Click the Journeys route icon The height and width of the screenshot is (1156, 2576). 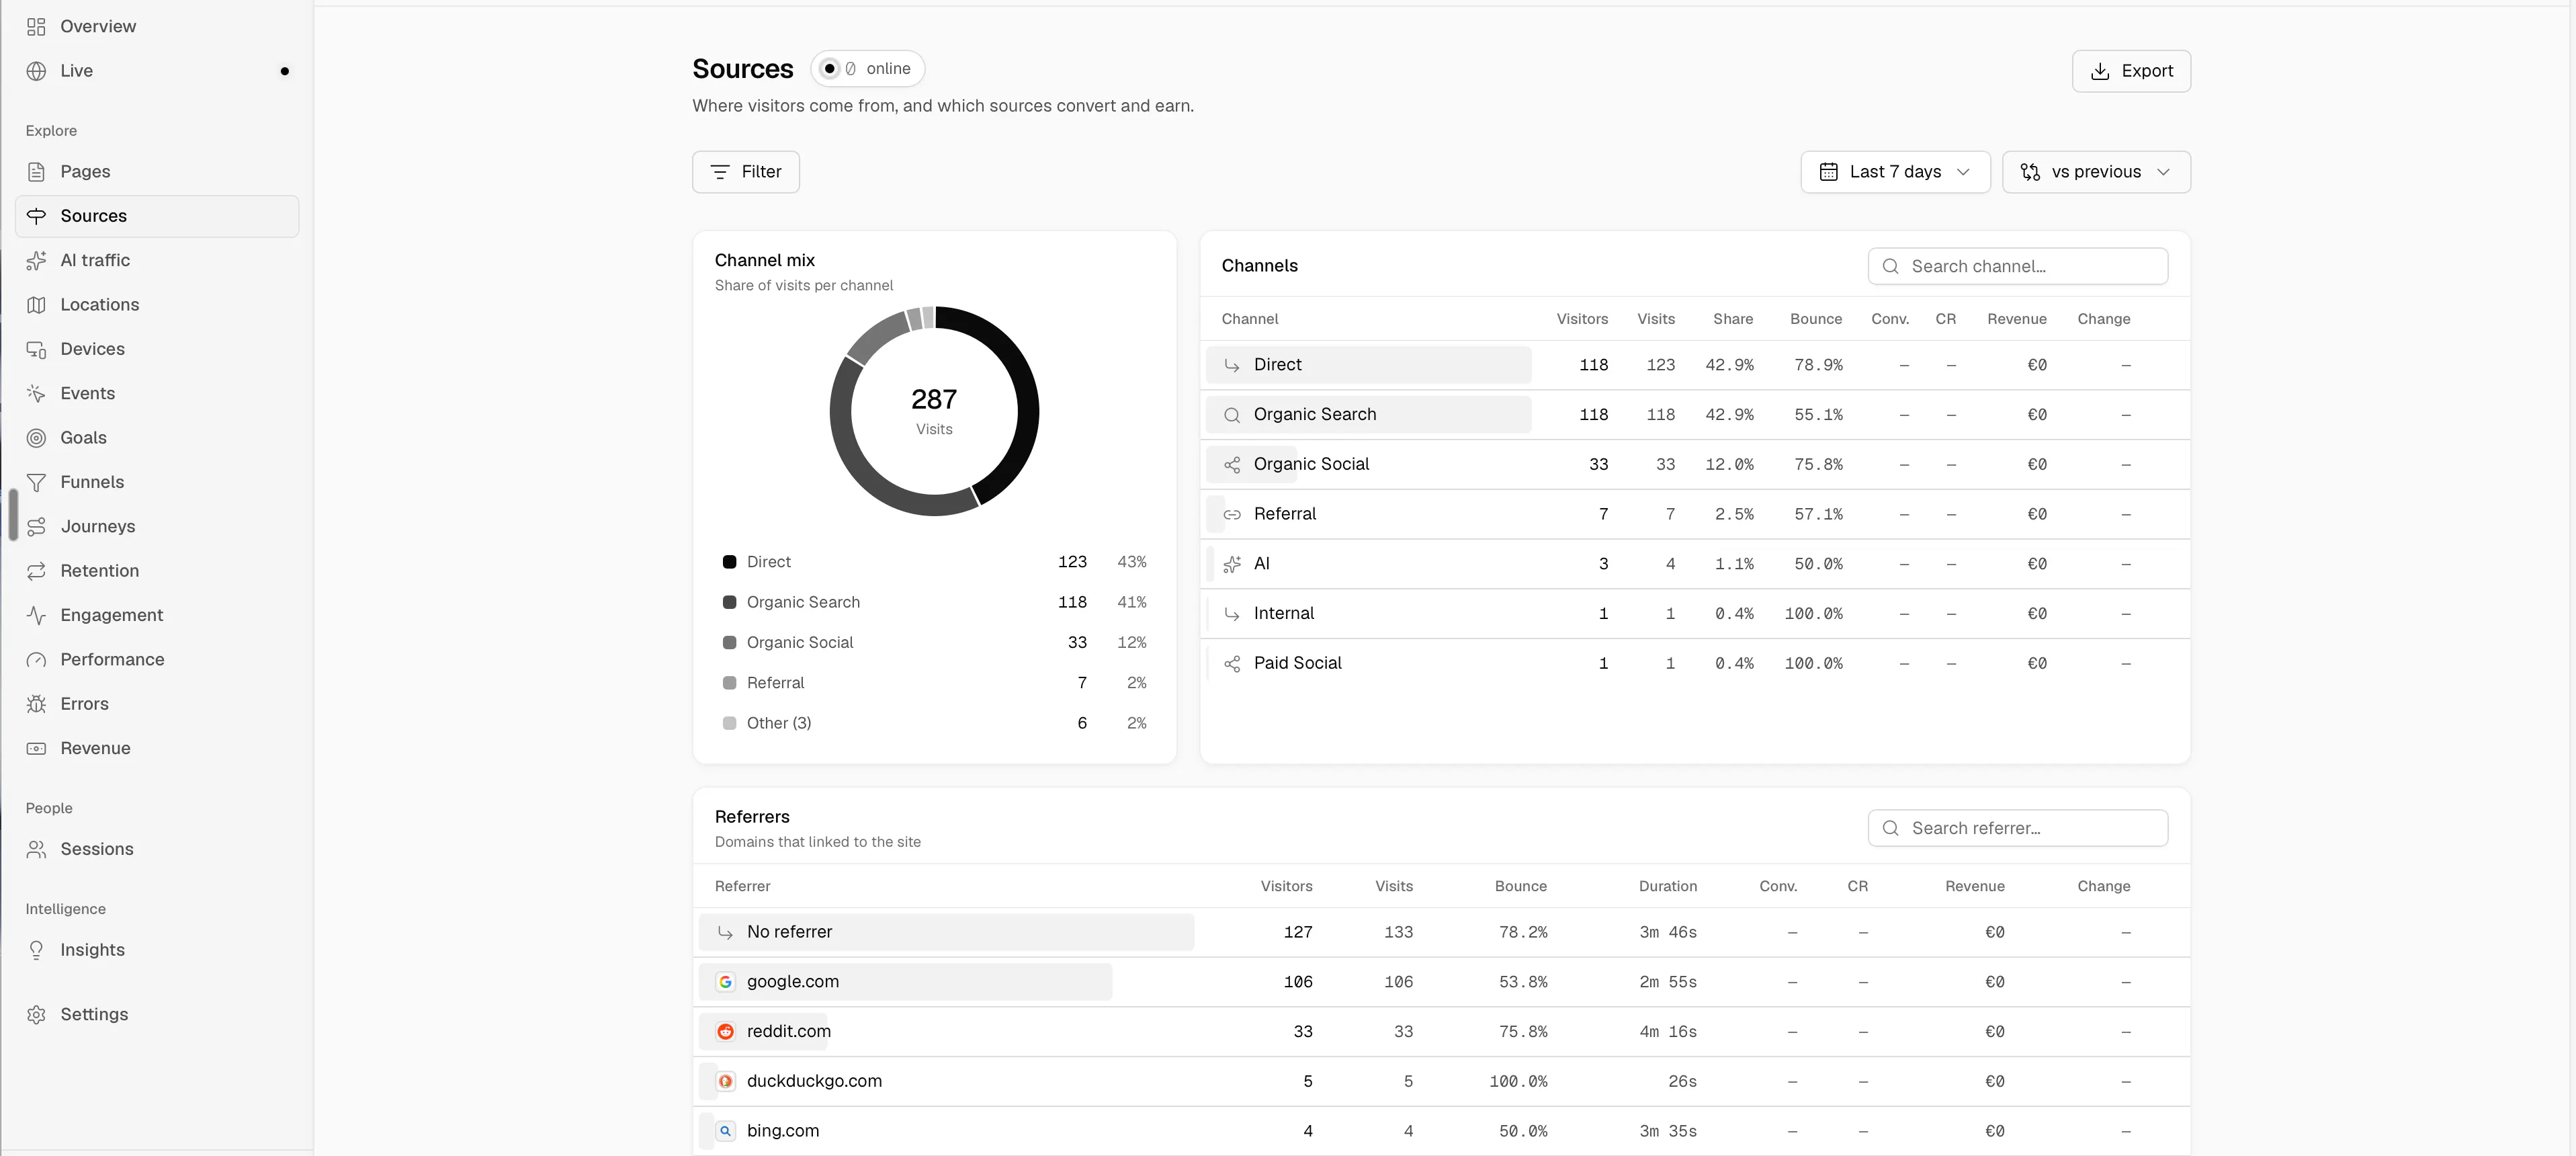pos(36,527)
